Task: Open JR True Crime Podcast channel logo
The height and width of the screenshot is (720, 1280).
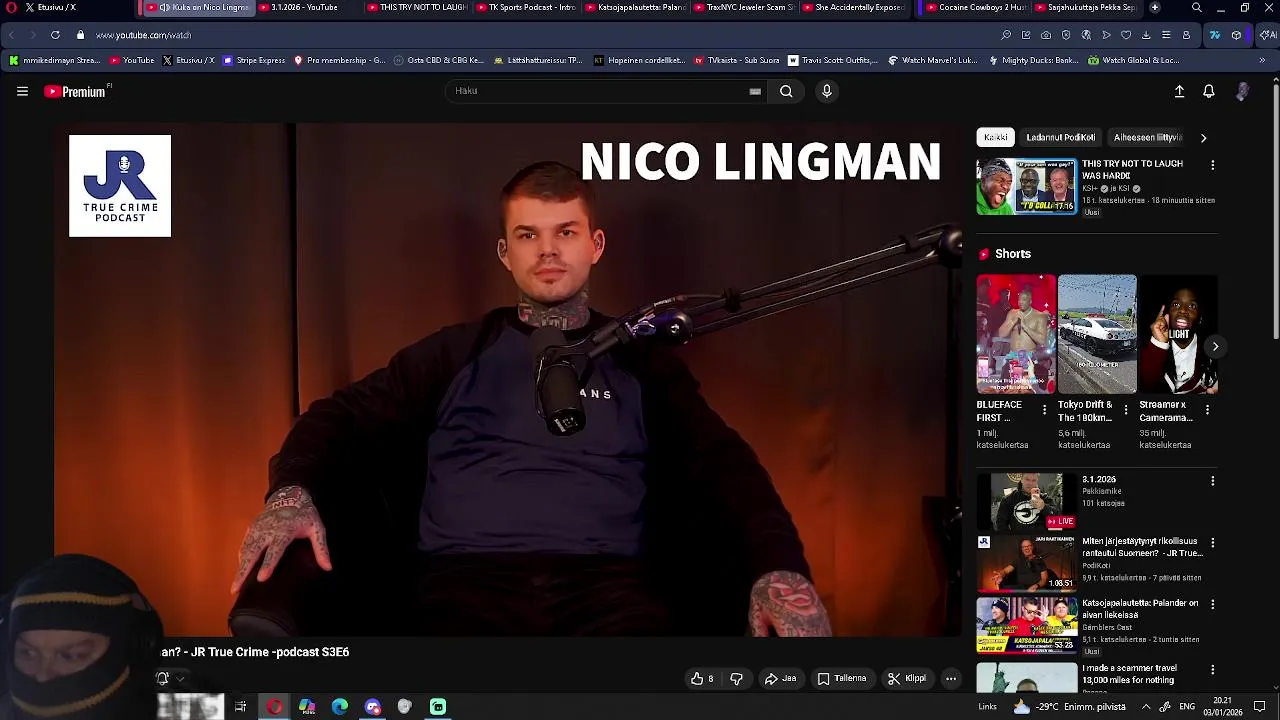Action: click(x=120, y=186)
